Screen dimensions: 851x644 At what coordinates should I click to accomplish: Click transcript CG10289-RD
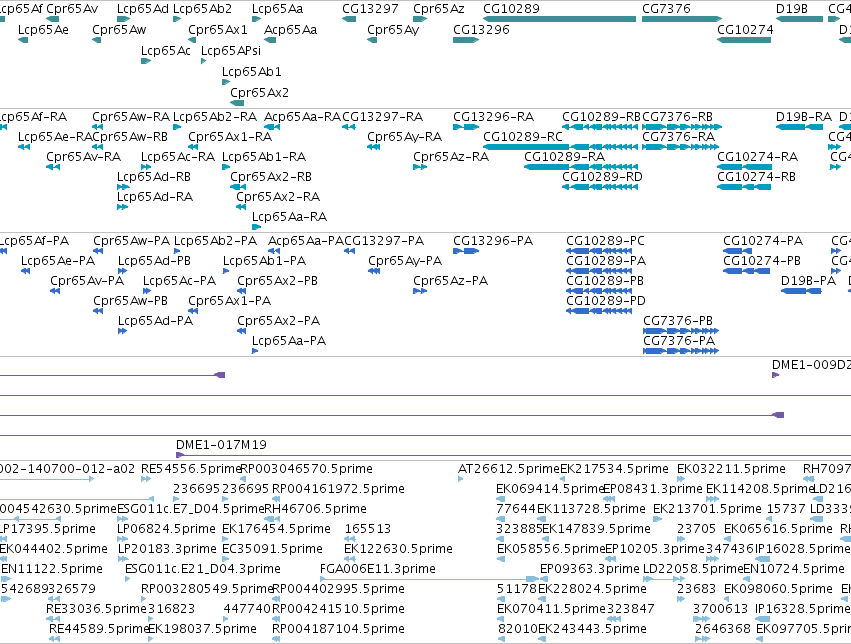(600, 187)
